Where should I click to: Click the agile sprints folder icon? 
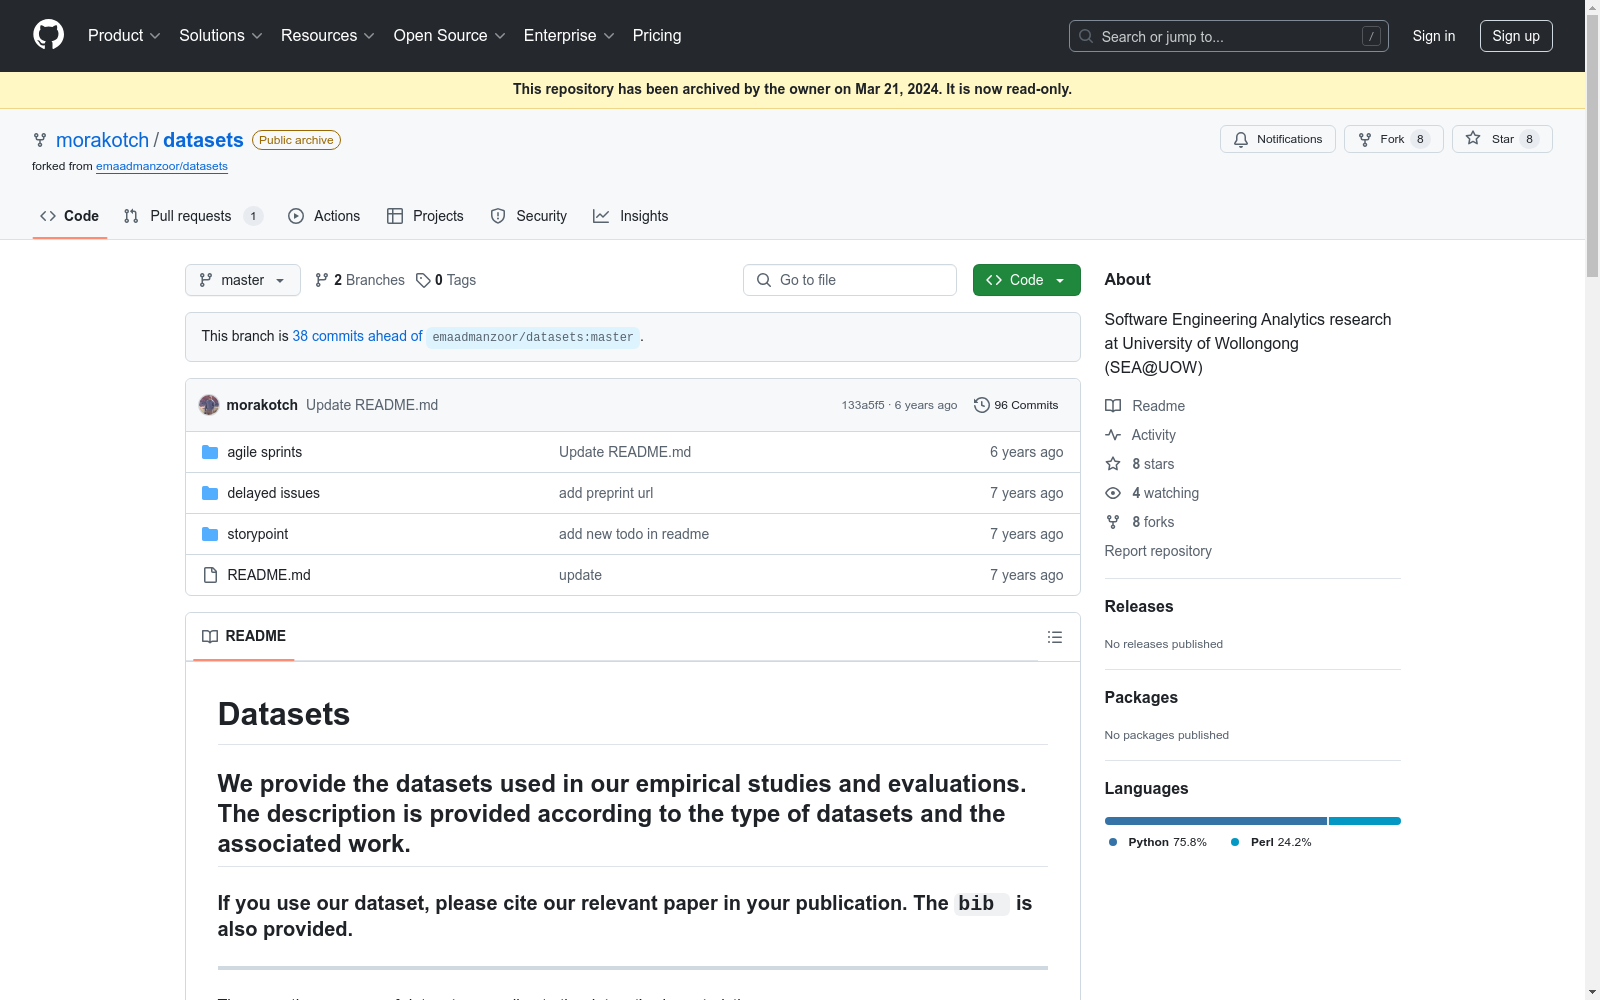tap(210, 452)
